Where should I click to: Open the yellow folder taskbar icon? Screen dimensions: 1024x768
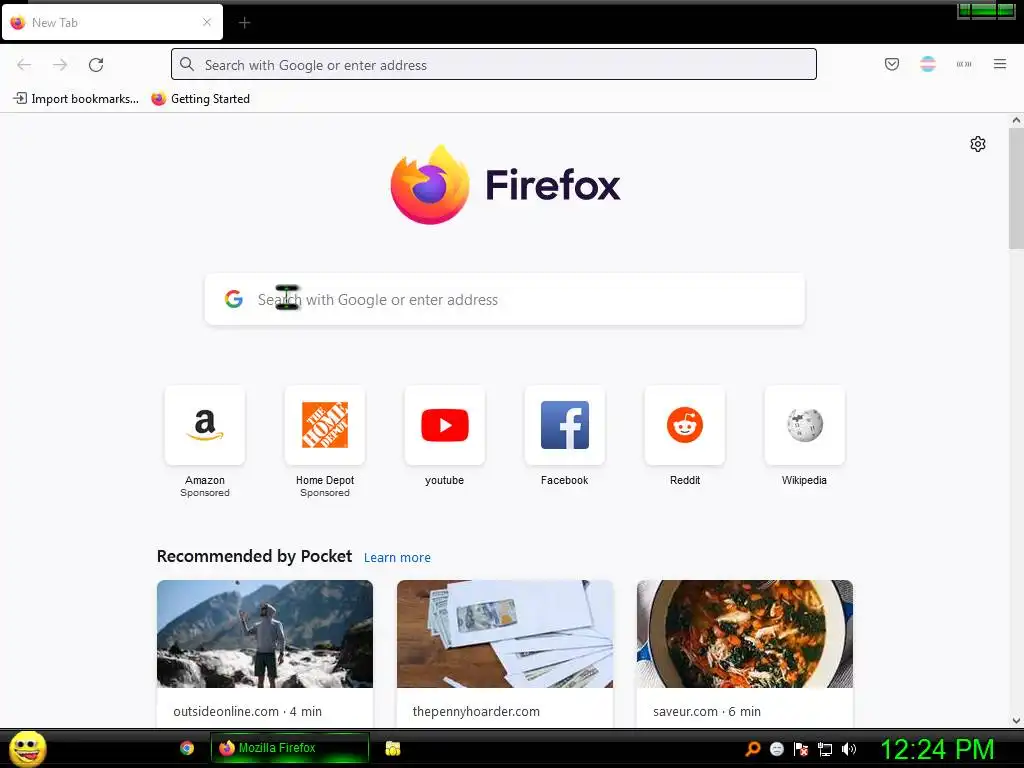392,748
